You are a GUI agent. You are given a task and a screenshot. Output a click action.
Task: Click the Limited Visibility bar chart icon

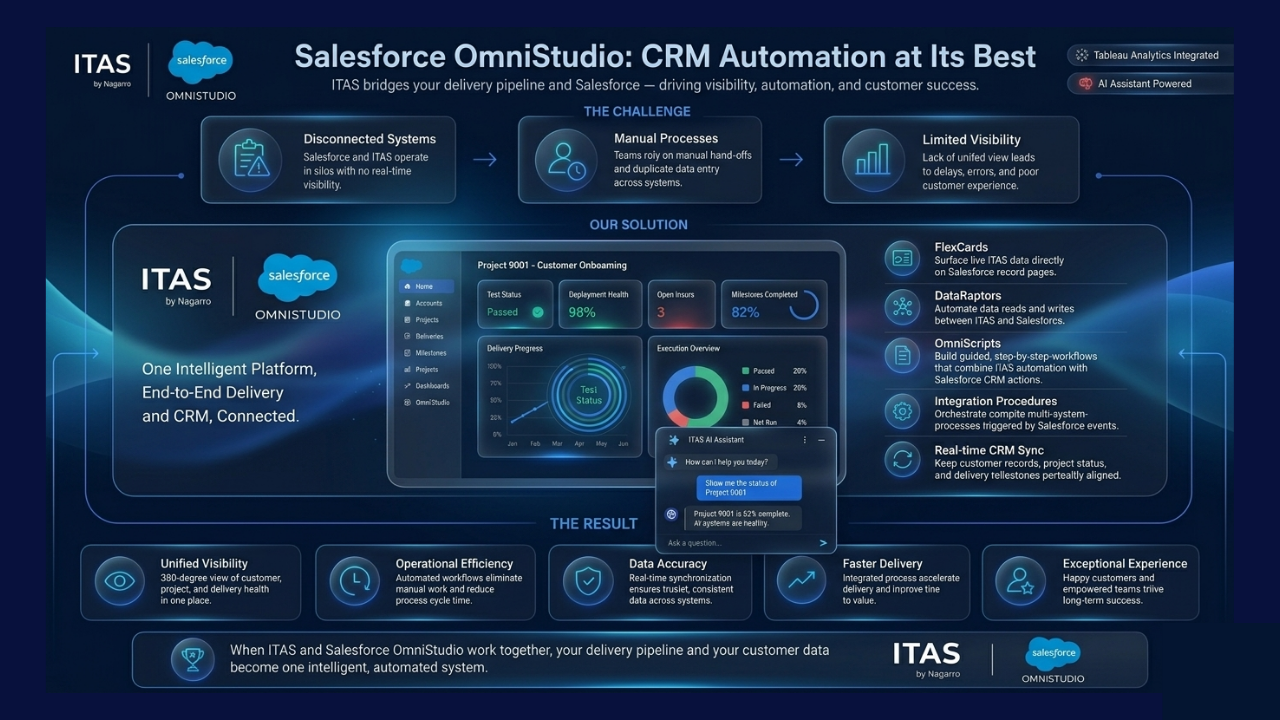873,159
